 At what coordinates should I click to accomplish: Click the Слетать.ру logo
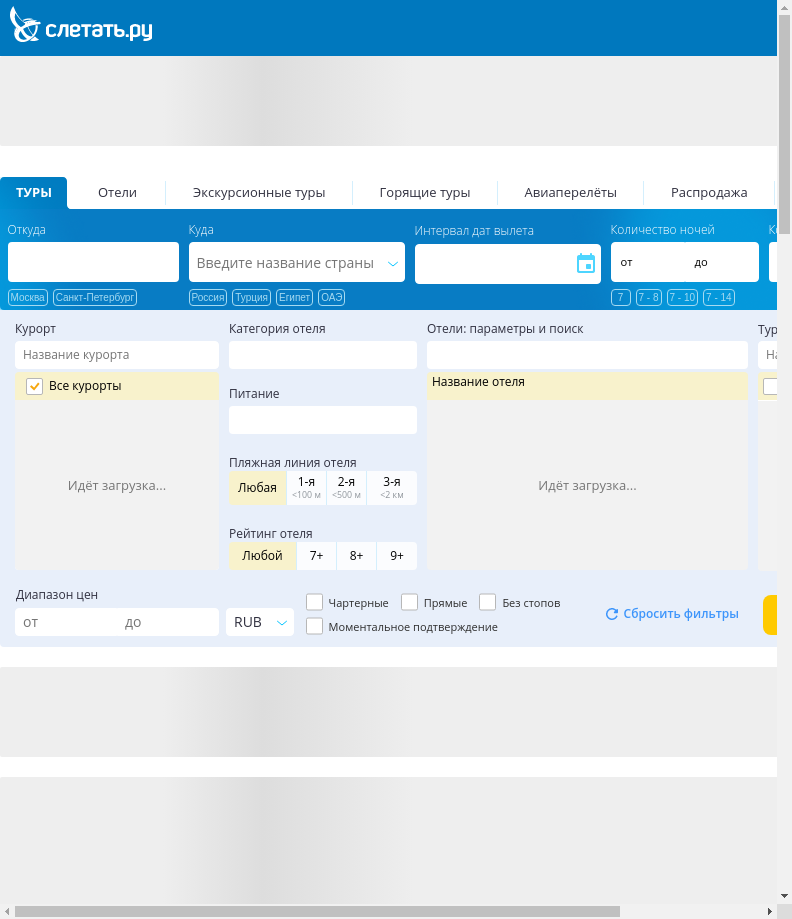81,25
